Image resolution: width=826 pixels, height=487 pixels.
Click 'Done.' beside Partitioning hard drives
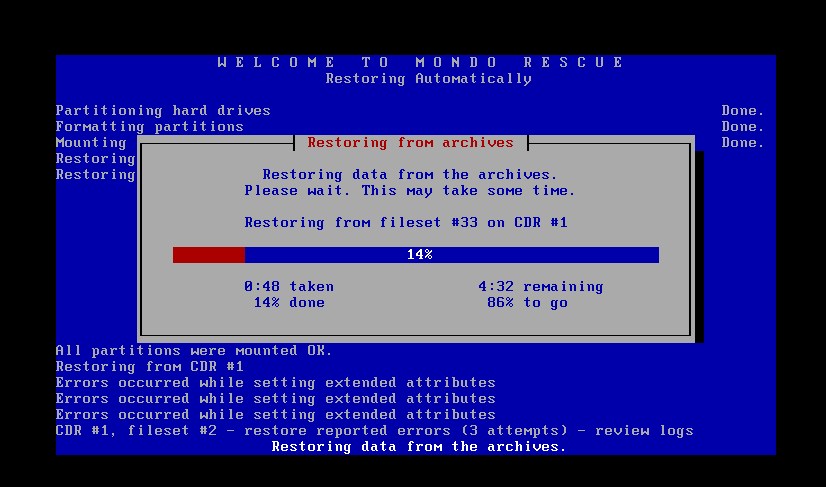(743, 111)
